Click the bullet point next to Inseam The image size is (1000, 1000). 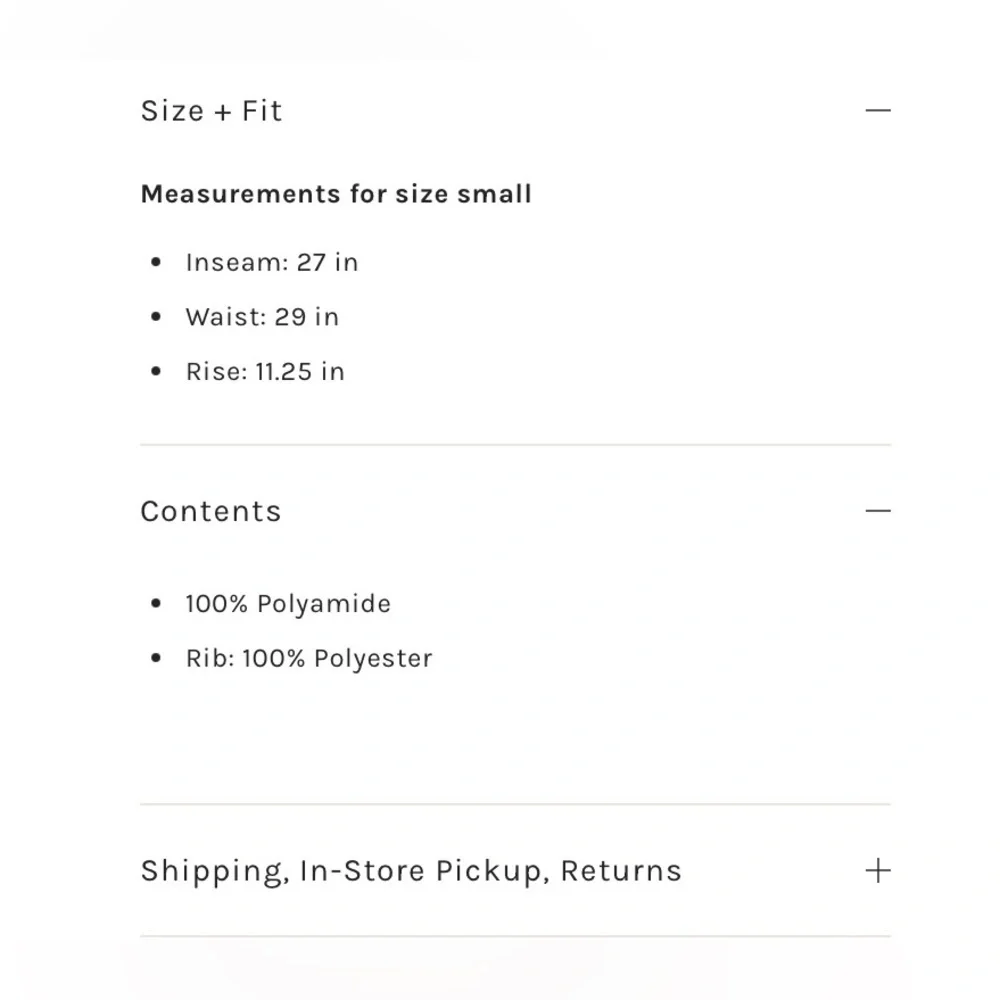click(x=156, y=261)
